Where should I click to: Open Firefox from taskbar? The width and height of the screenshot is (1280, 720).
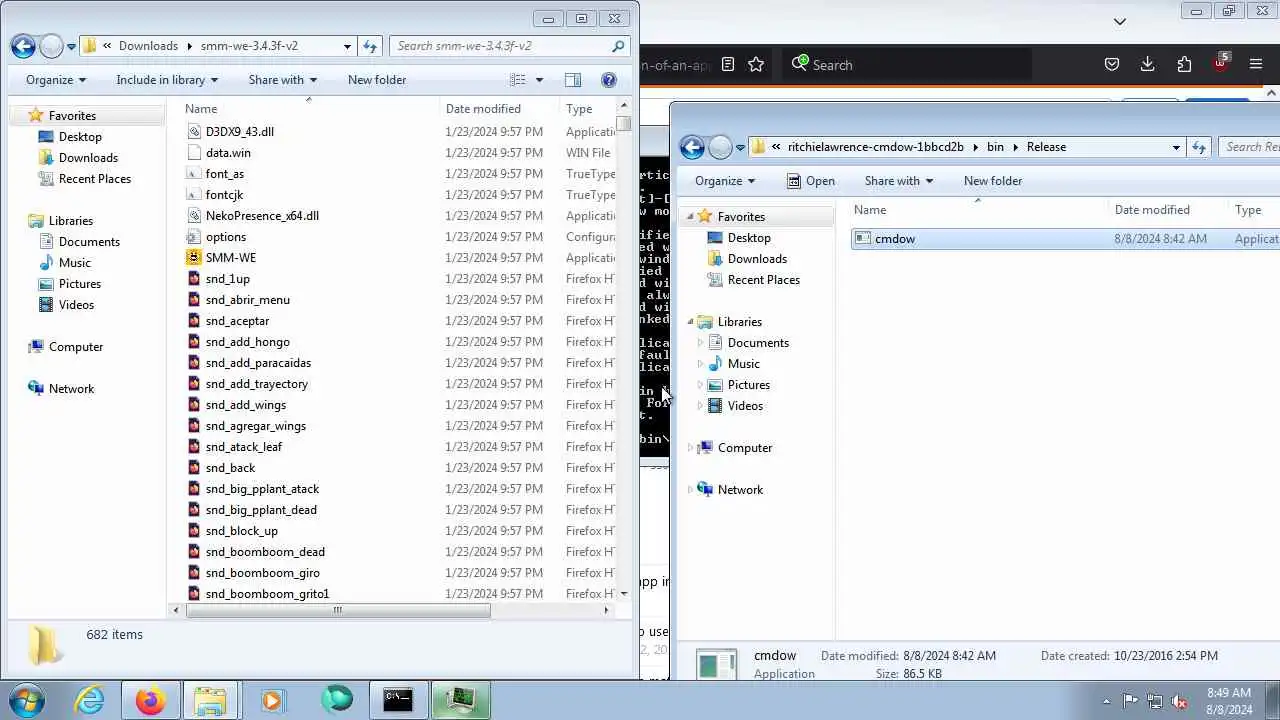151,700
